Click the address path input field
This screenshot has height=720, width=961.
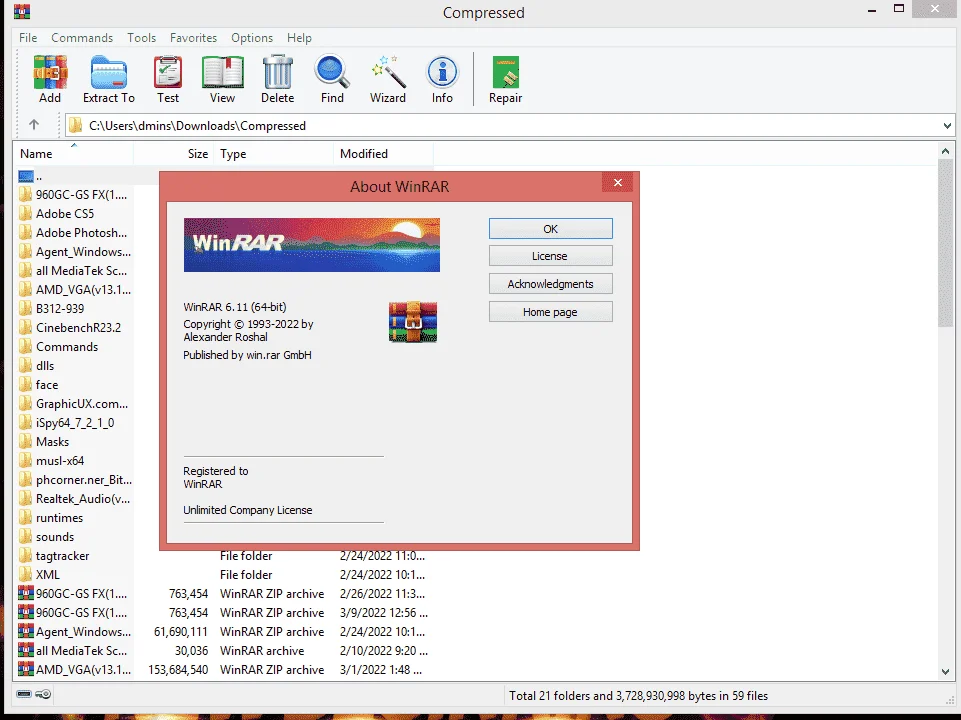[510, 126]
